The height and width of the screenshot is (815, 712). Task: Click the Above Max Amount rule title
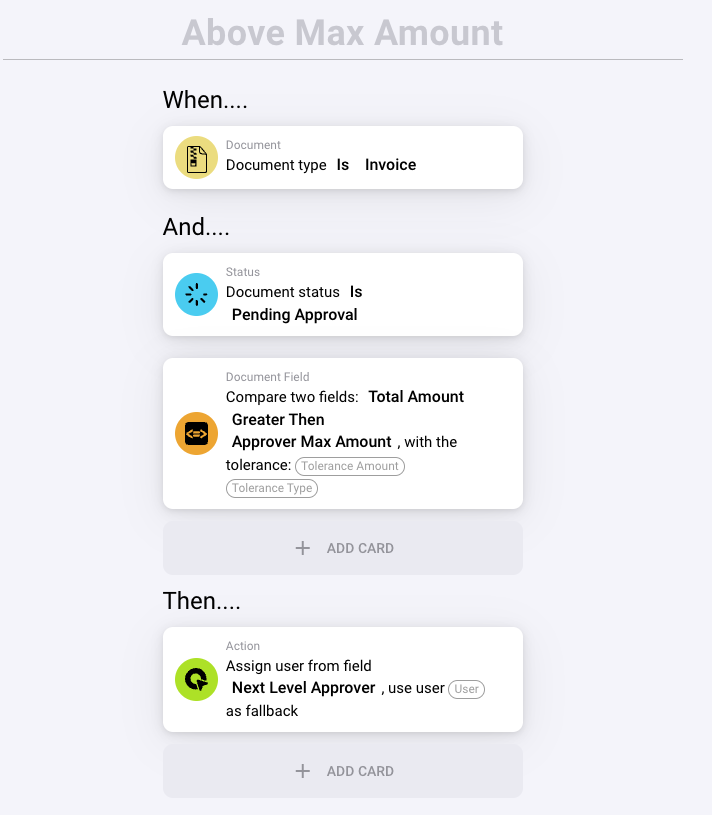click(343, 33)
